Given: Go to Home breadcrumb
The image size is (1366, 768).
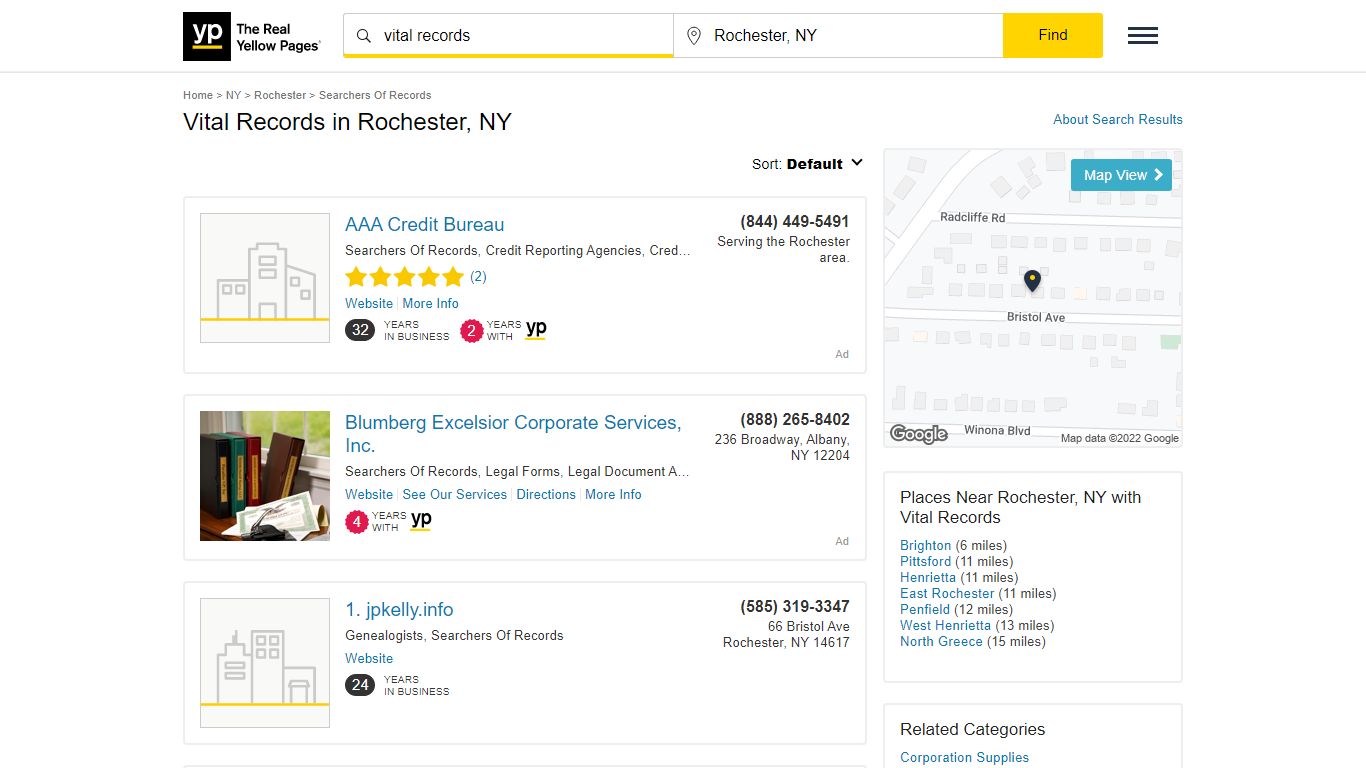Looking at the screenshot, I should 198,95.
